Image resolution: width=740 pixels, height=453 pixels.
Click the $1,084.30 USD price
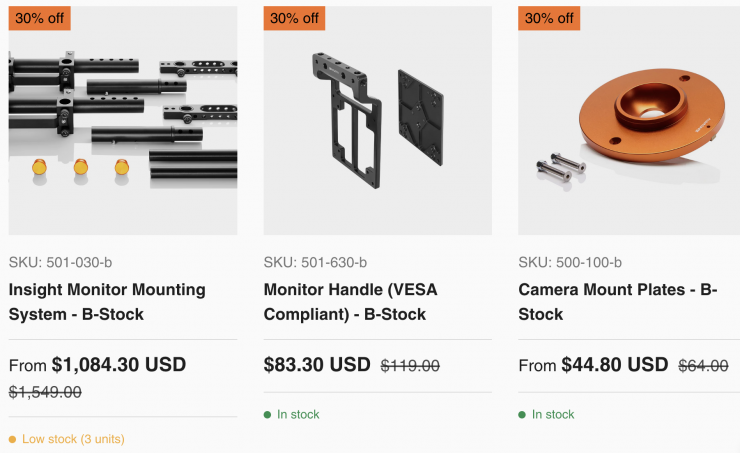pyautogui.click(x=118, y=365)
